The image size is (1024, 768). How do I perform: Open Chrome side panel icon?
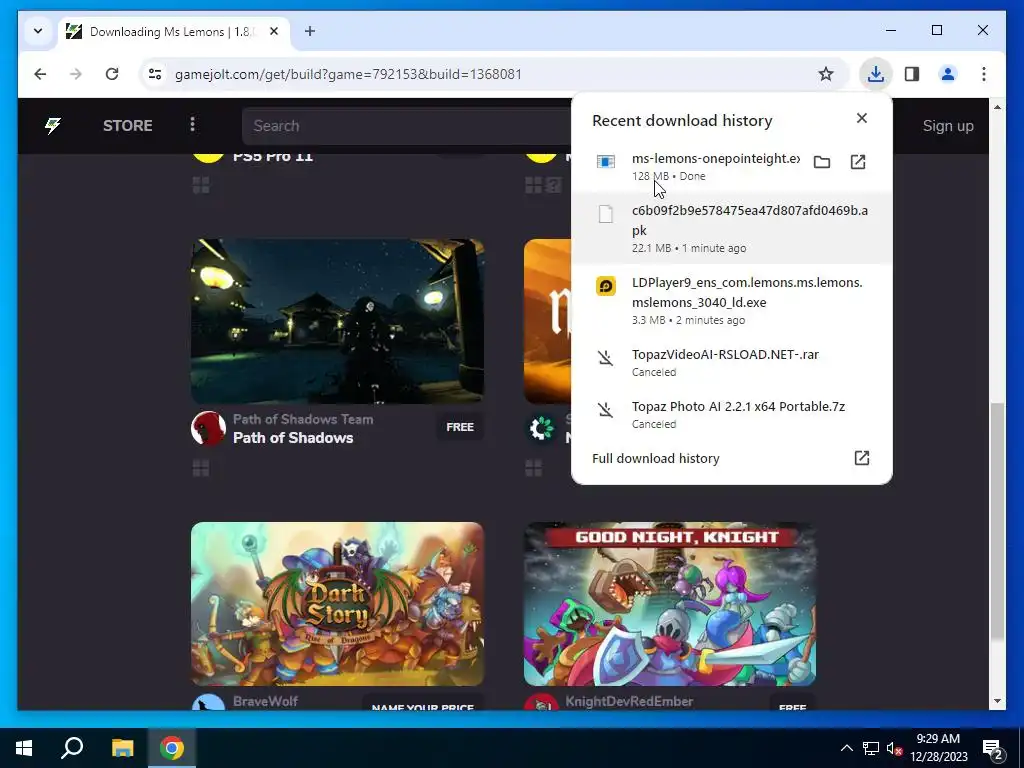[912, 74]
